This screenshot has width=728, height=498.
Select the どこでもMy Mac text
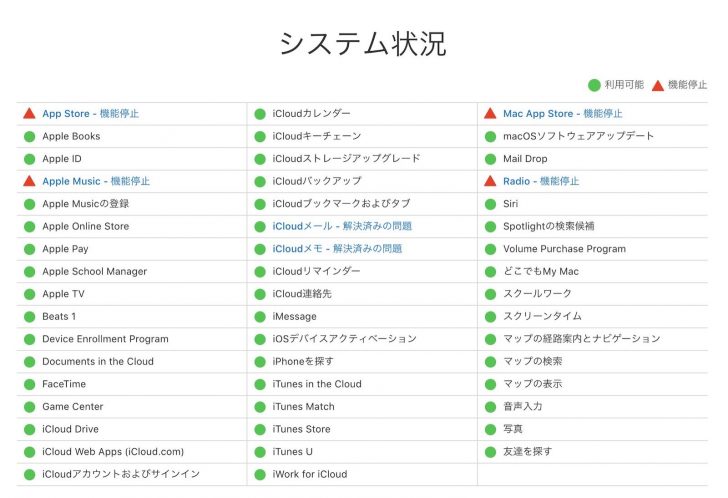click(541, 272)
